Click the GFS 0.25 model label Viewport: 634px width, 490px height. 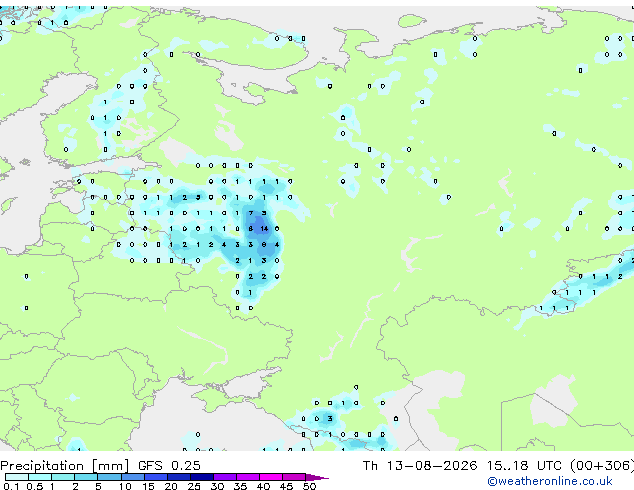[x=169, y=466]
